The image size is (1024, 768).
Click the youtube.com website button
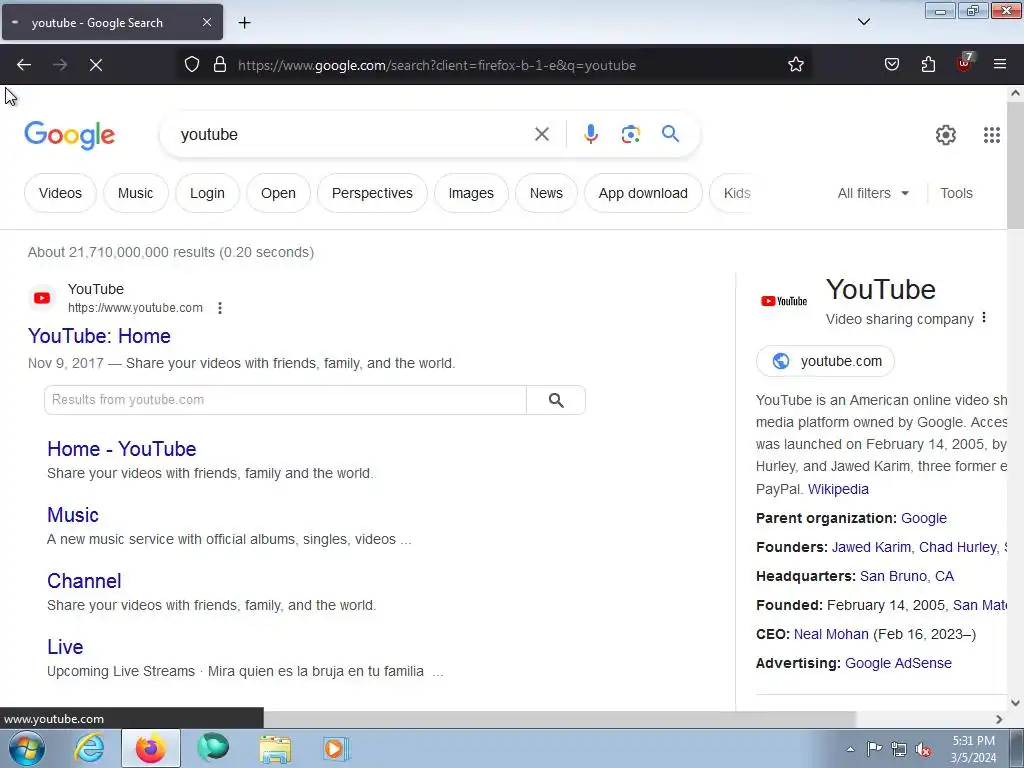pos(825,361)
